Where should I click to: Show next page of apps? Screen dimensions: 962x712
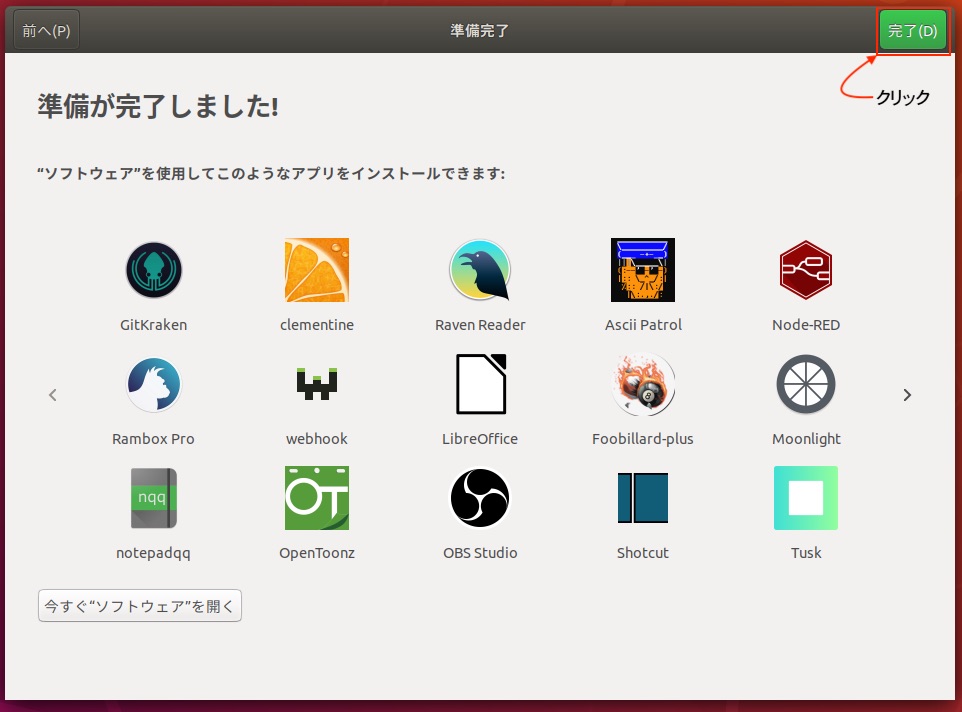coord(907,395)
